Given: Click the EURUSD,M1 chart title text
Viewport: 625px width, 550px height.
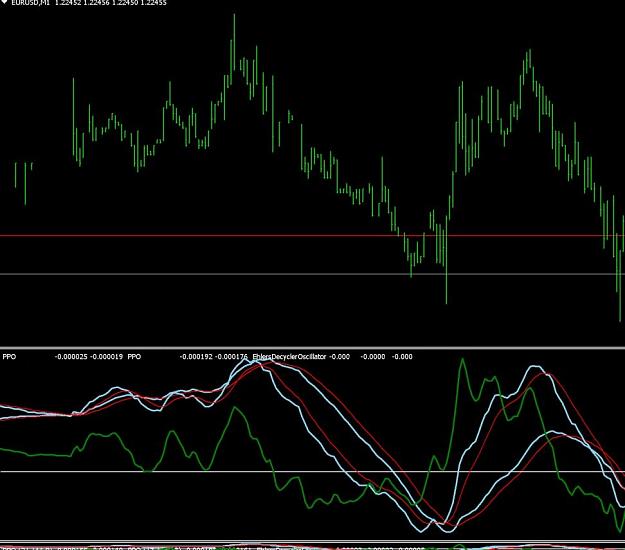Looking at the screenshot, I should [x=30, y=2].
